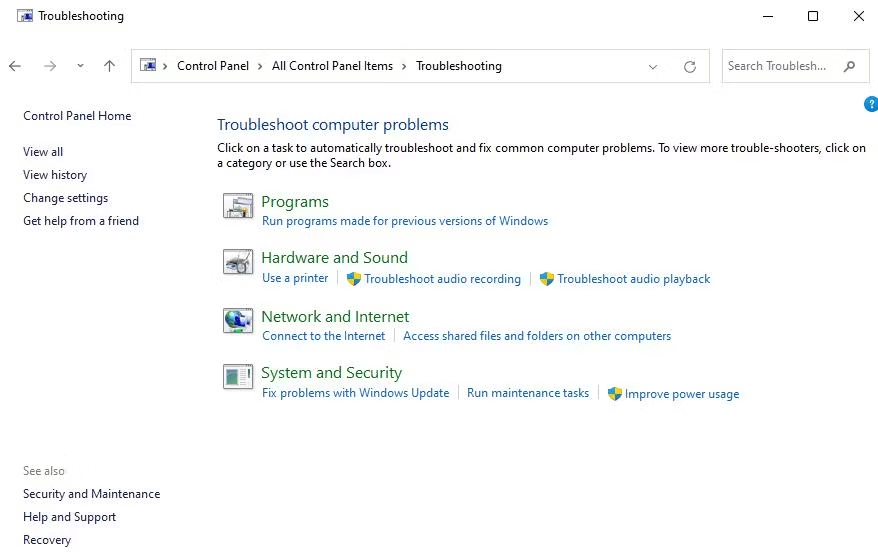Expand the address bar history dropdown
The width and height of the screenshot is (878, 558).
click(x=653, y=67)
